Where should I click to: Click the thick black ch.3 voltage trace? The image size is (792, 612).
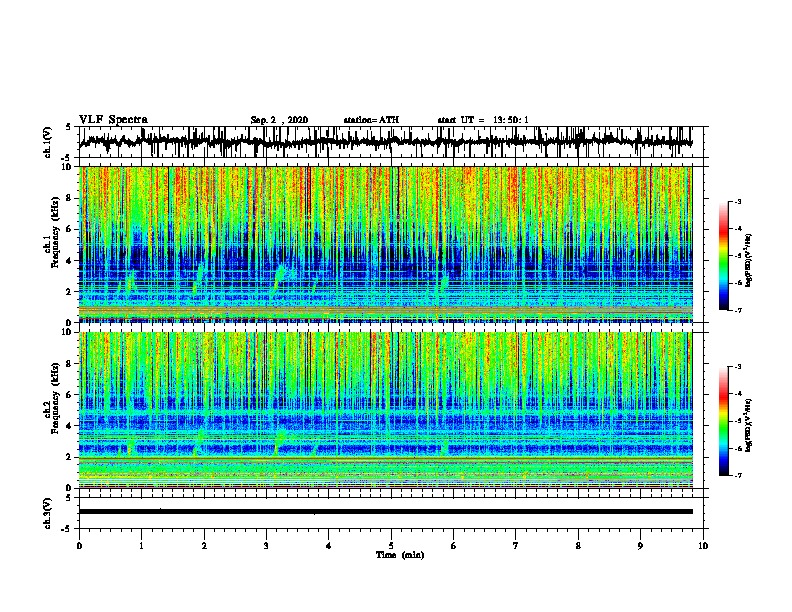(386, 512)
